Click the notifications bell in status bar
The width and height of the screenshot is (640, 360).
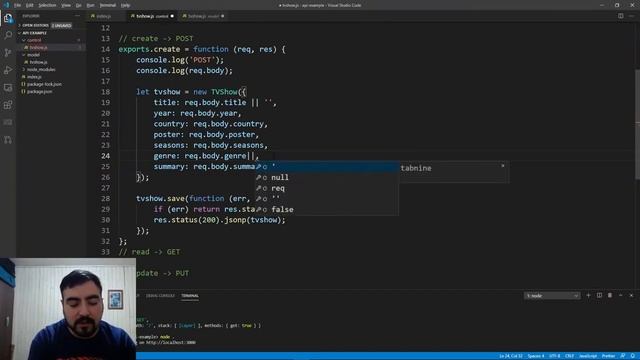(x=633, y=356)
